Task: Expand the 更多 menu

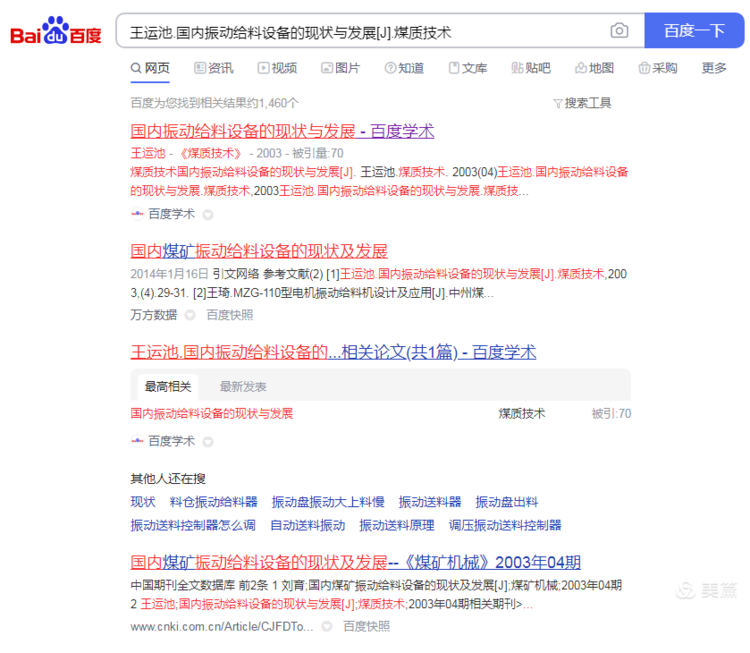Action: (714, 68)
